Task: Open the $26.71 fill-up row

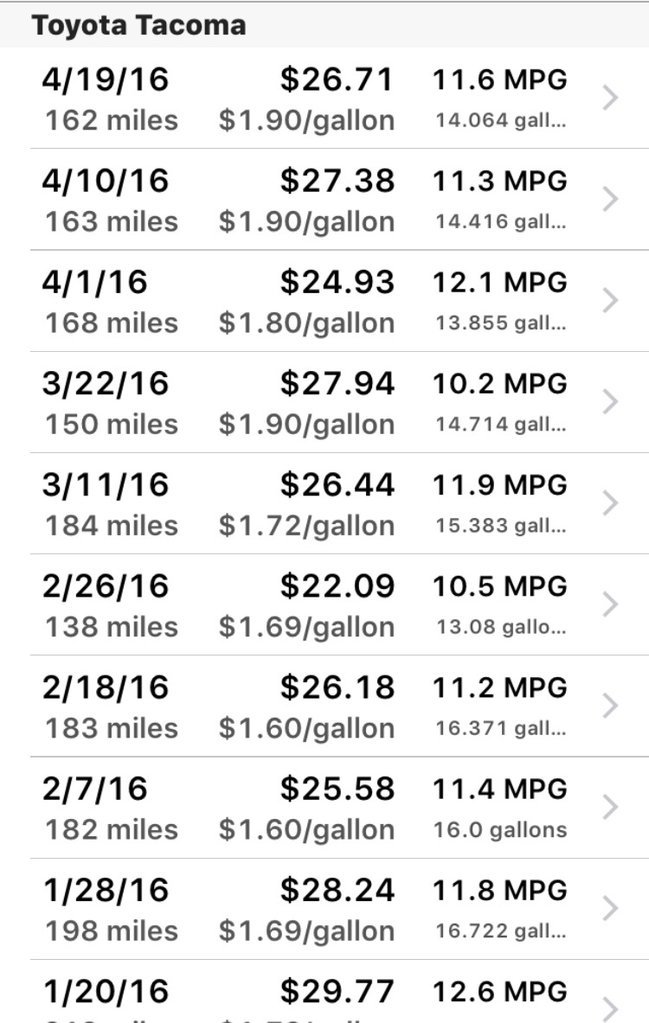Action: [324, 98]
